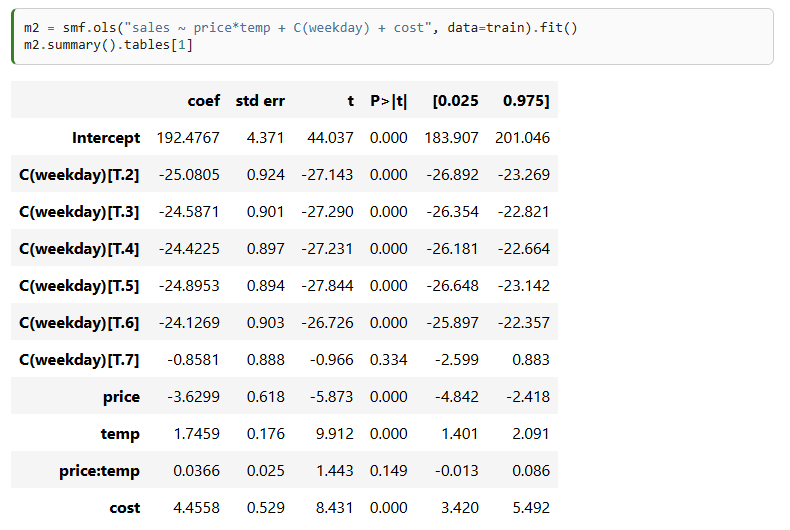The height and width of the screenshot is (530, 790).
Task: Select the 'C(weekday)[T.2]' row label
Action: pos(79,175)
